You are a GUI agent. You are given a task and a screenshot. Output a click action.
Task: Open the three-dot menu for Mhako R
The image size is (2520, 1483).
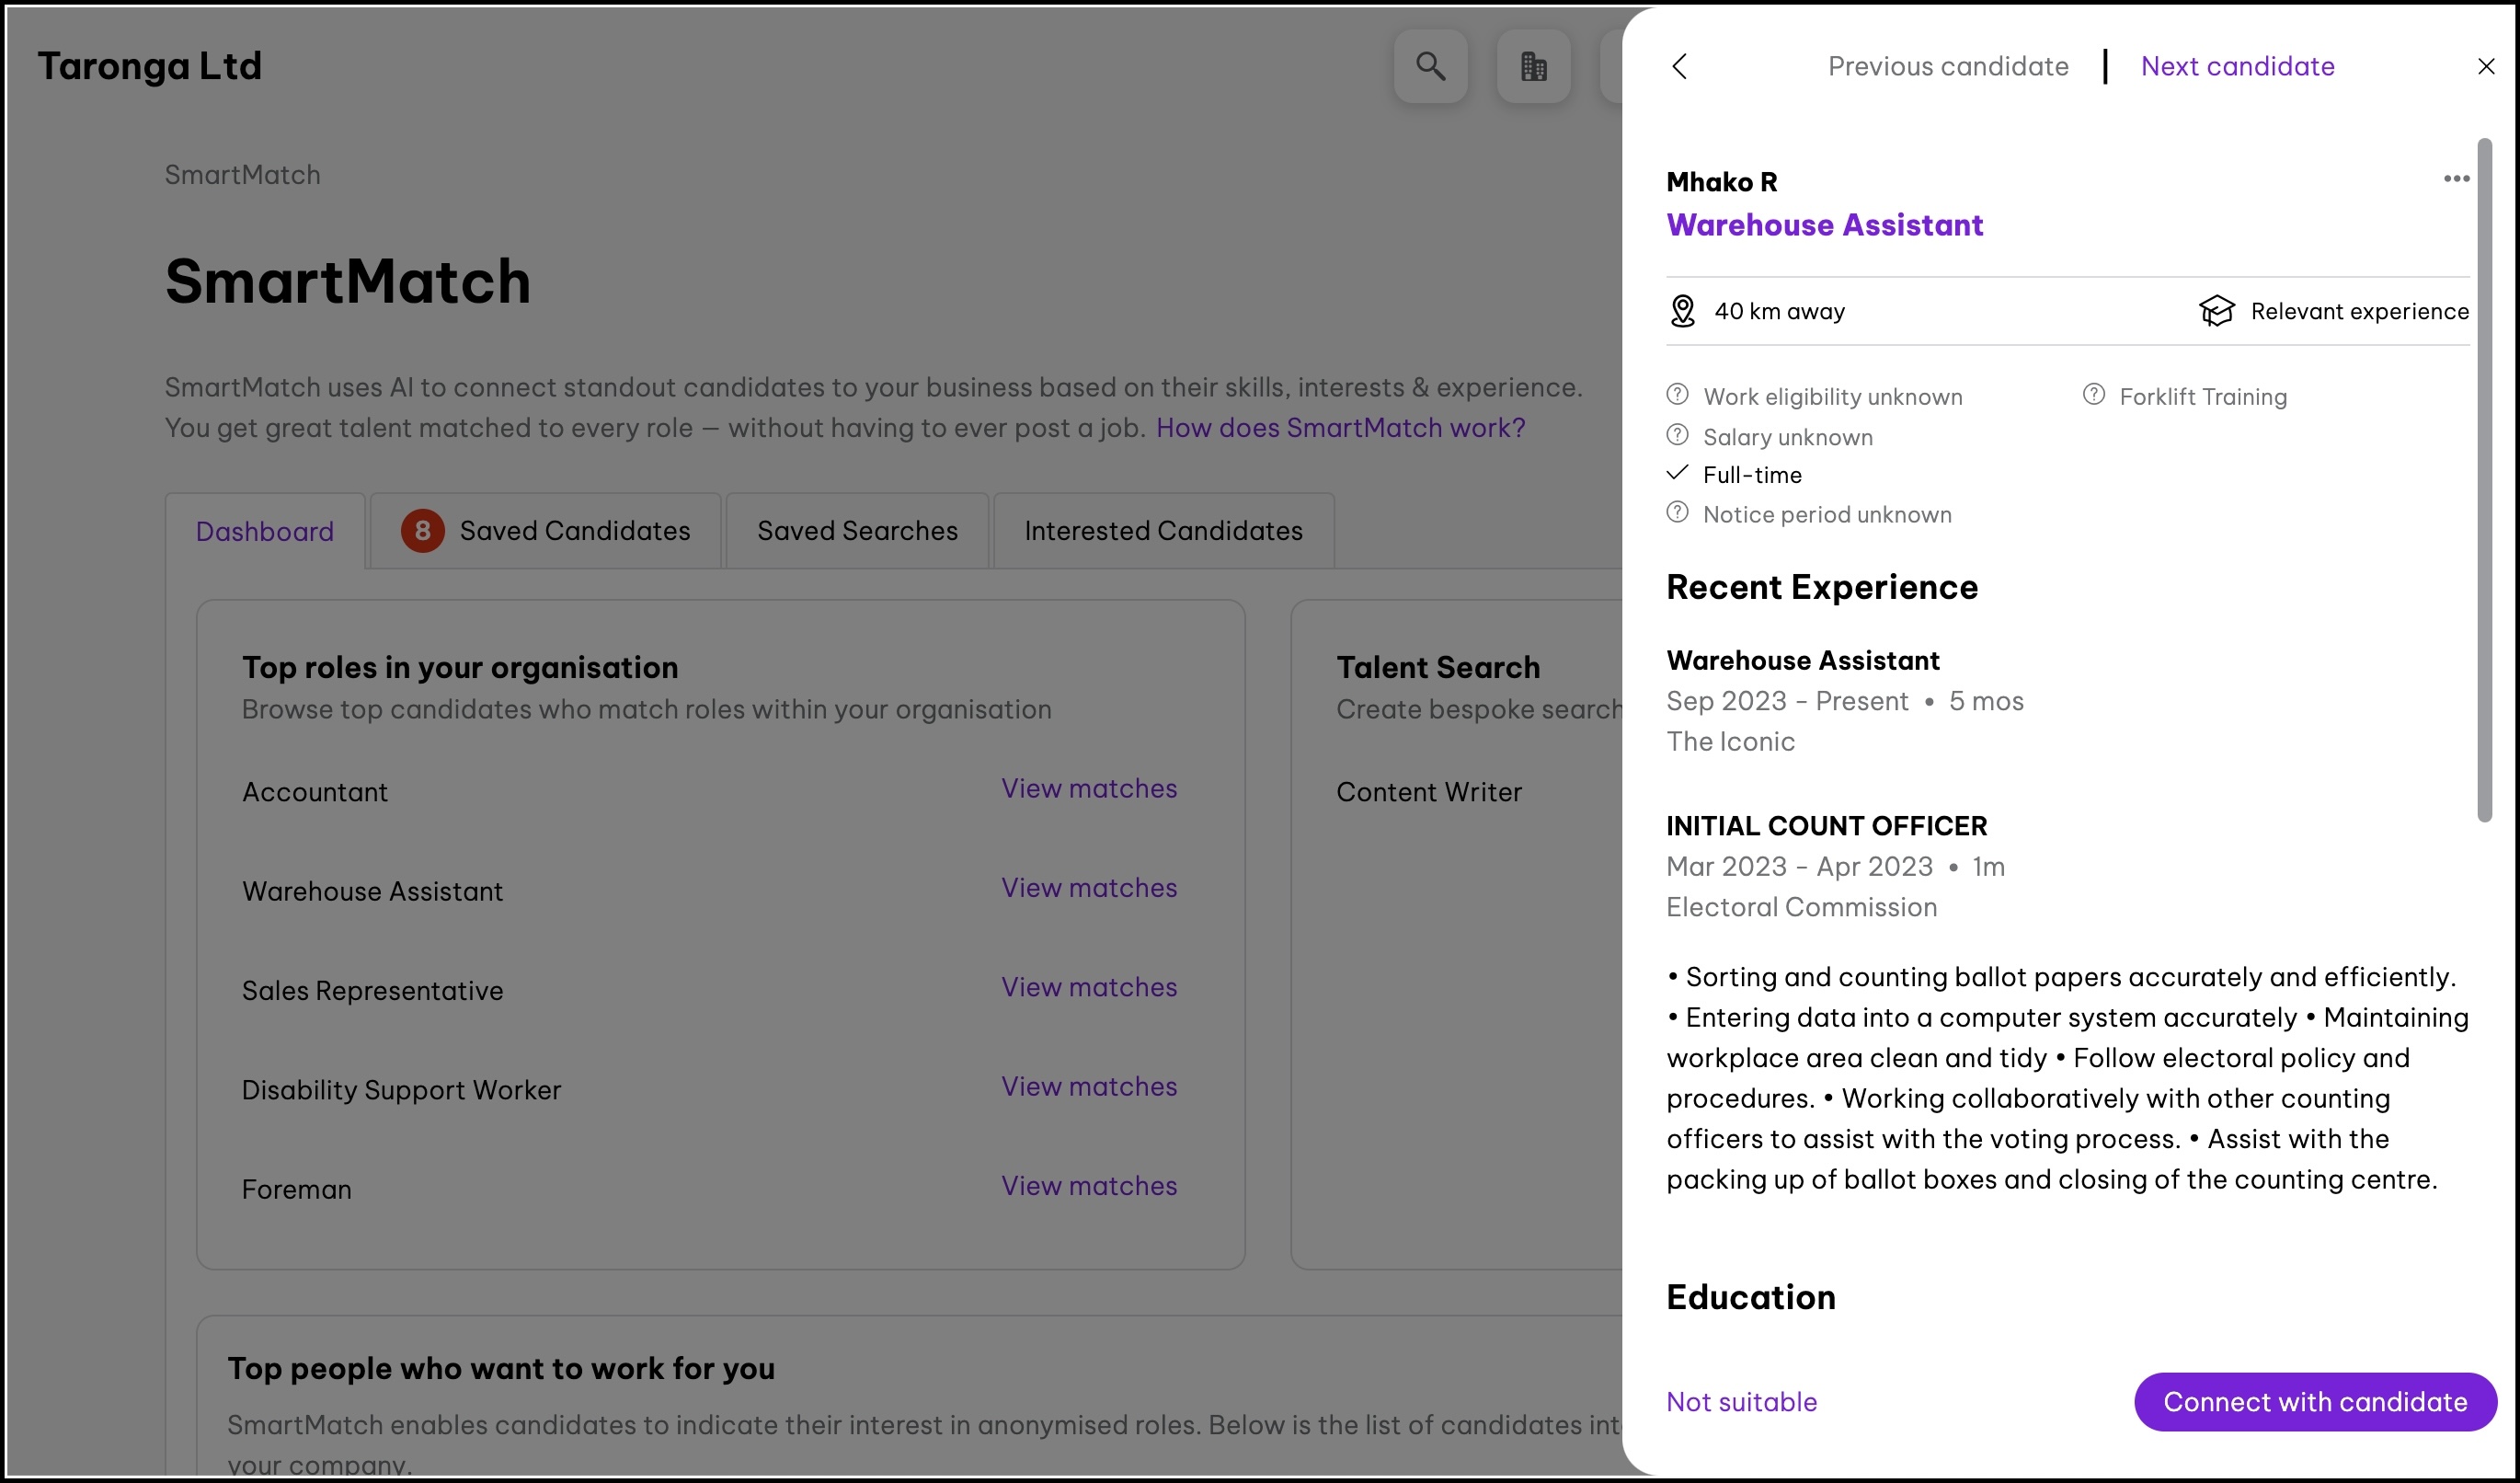[x=2456, y=179]
